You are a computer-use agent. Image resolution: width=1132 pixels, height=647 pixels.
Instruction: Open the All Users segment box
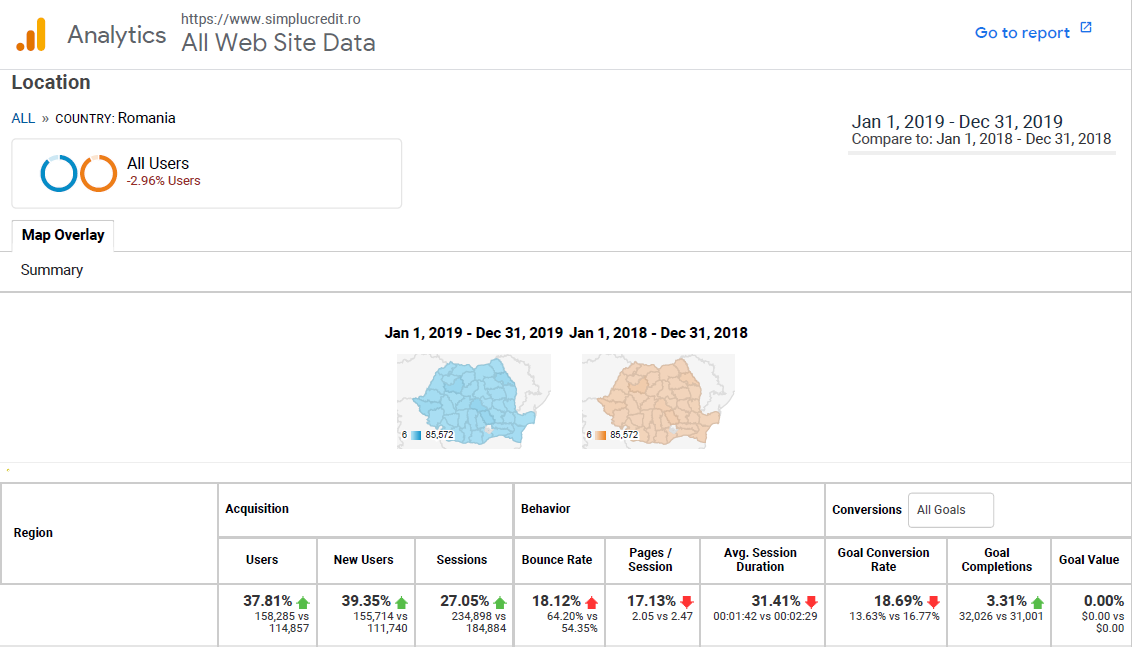[x=206, y=173]
